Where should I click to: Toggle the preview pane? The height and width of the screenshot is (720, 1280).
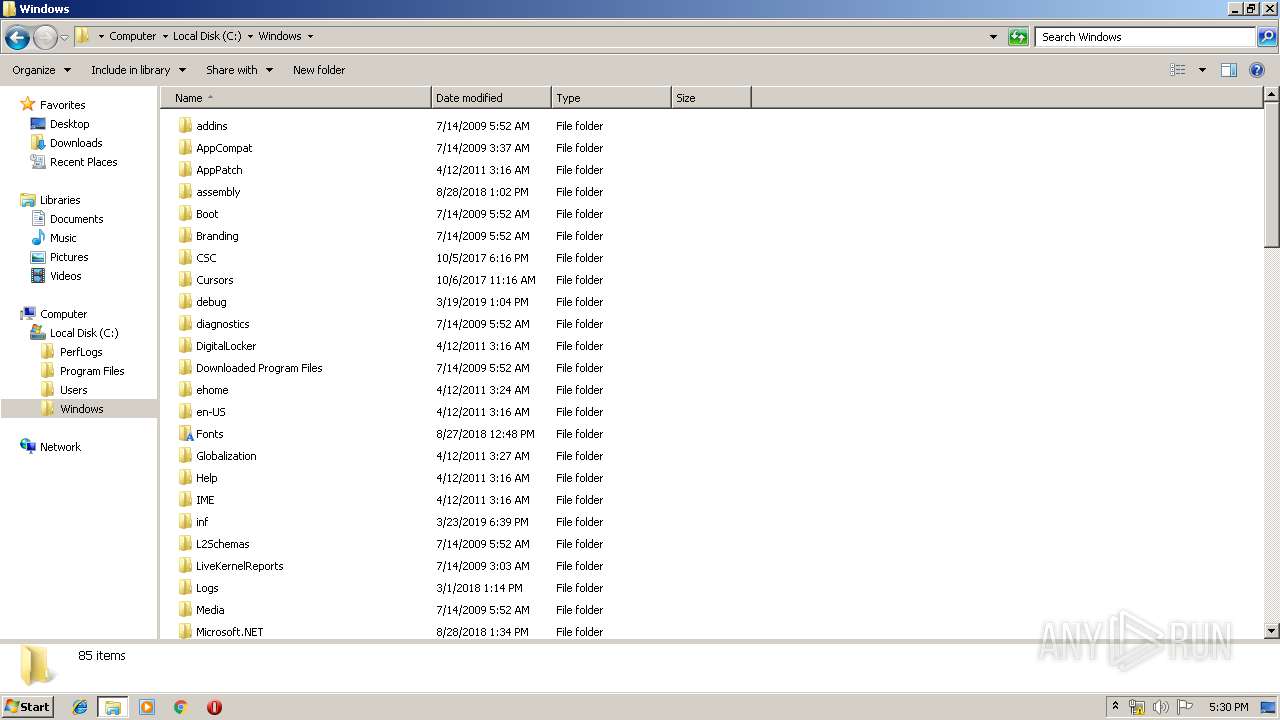1229,70
